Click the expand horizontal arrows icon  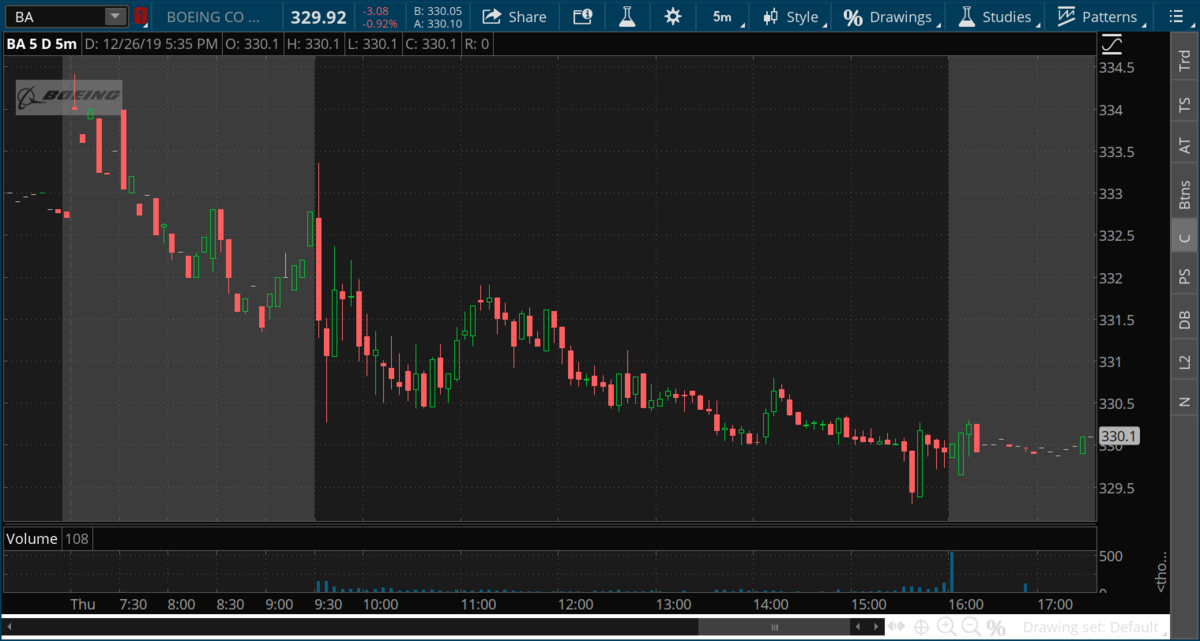click(x=897, y=627)
